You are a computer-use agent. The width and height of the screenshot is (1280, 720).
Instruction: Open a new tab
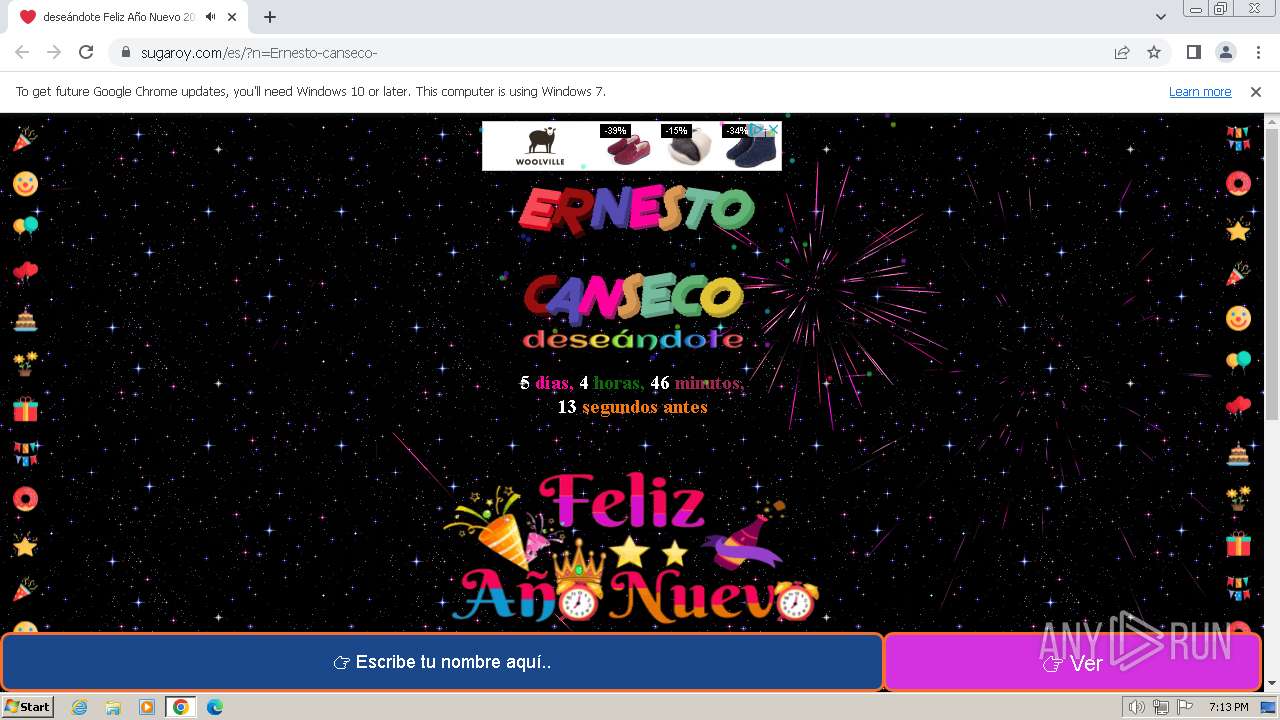pyautogui.click(x=270, y=17)
